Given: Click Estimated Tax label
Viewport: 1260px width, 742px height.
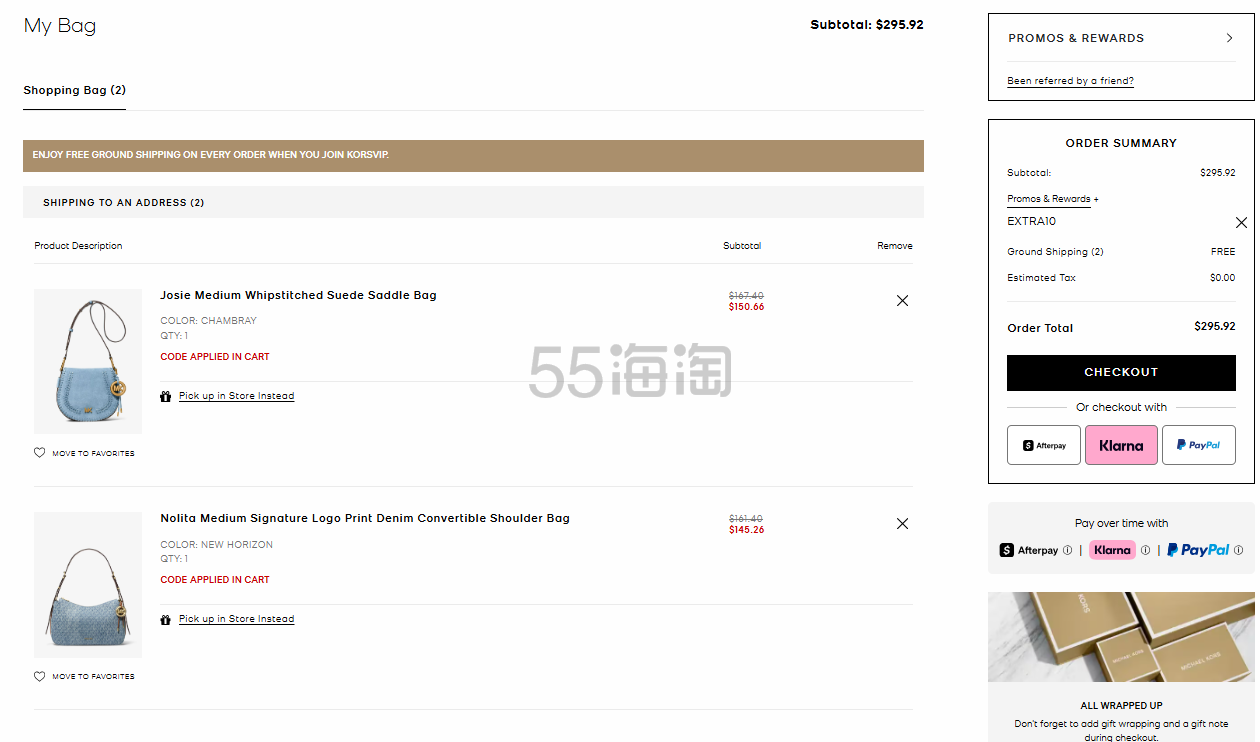Looking at the screenshot, I should (x=1041, y=278).
